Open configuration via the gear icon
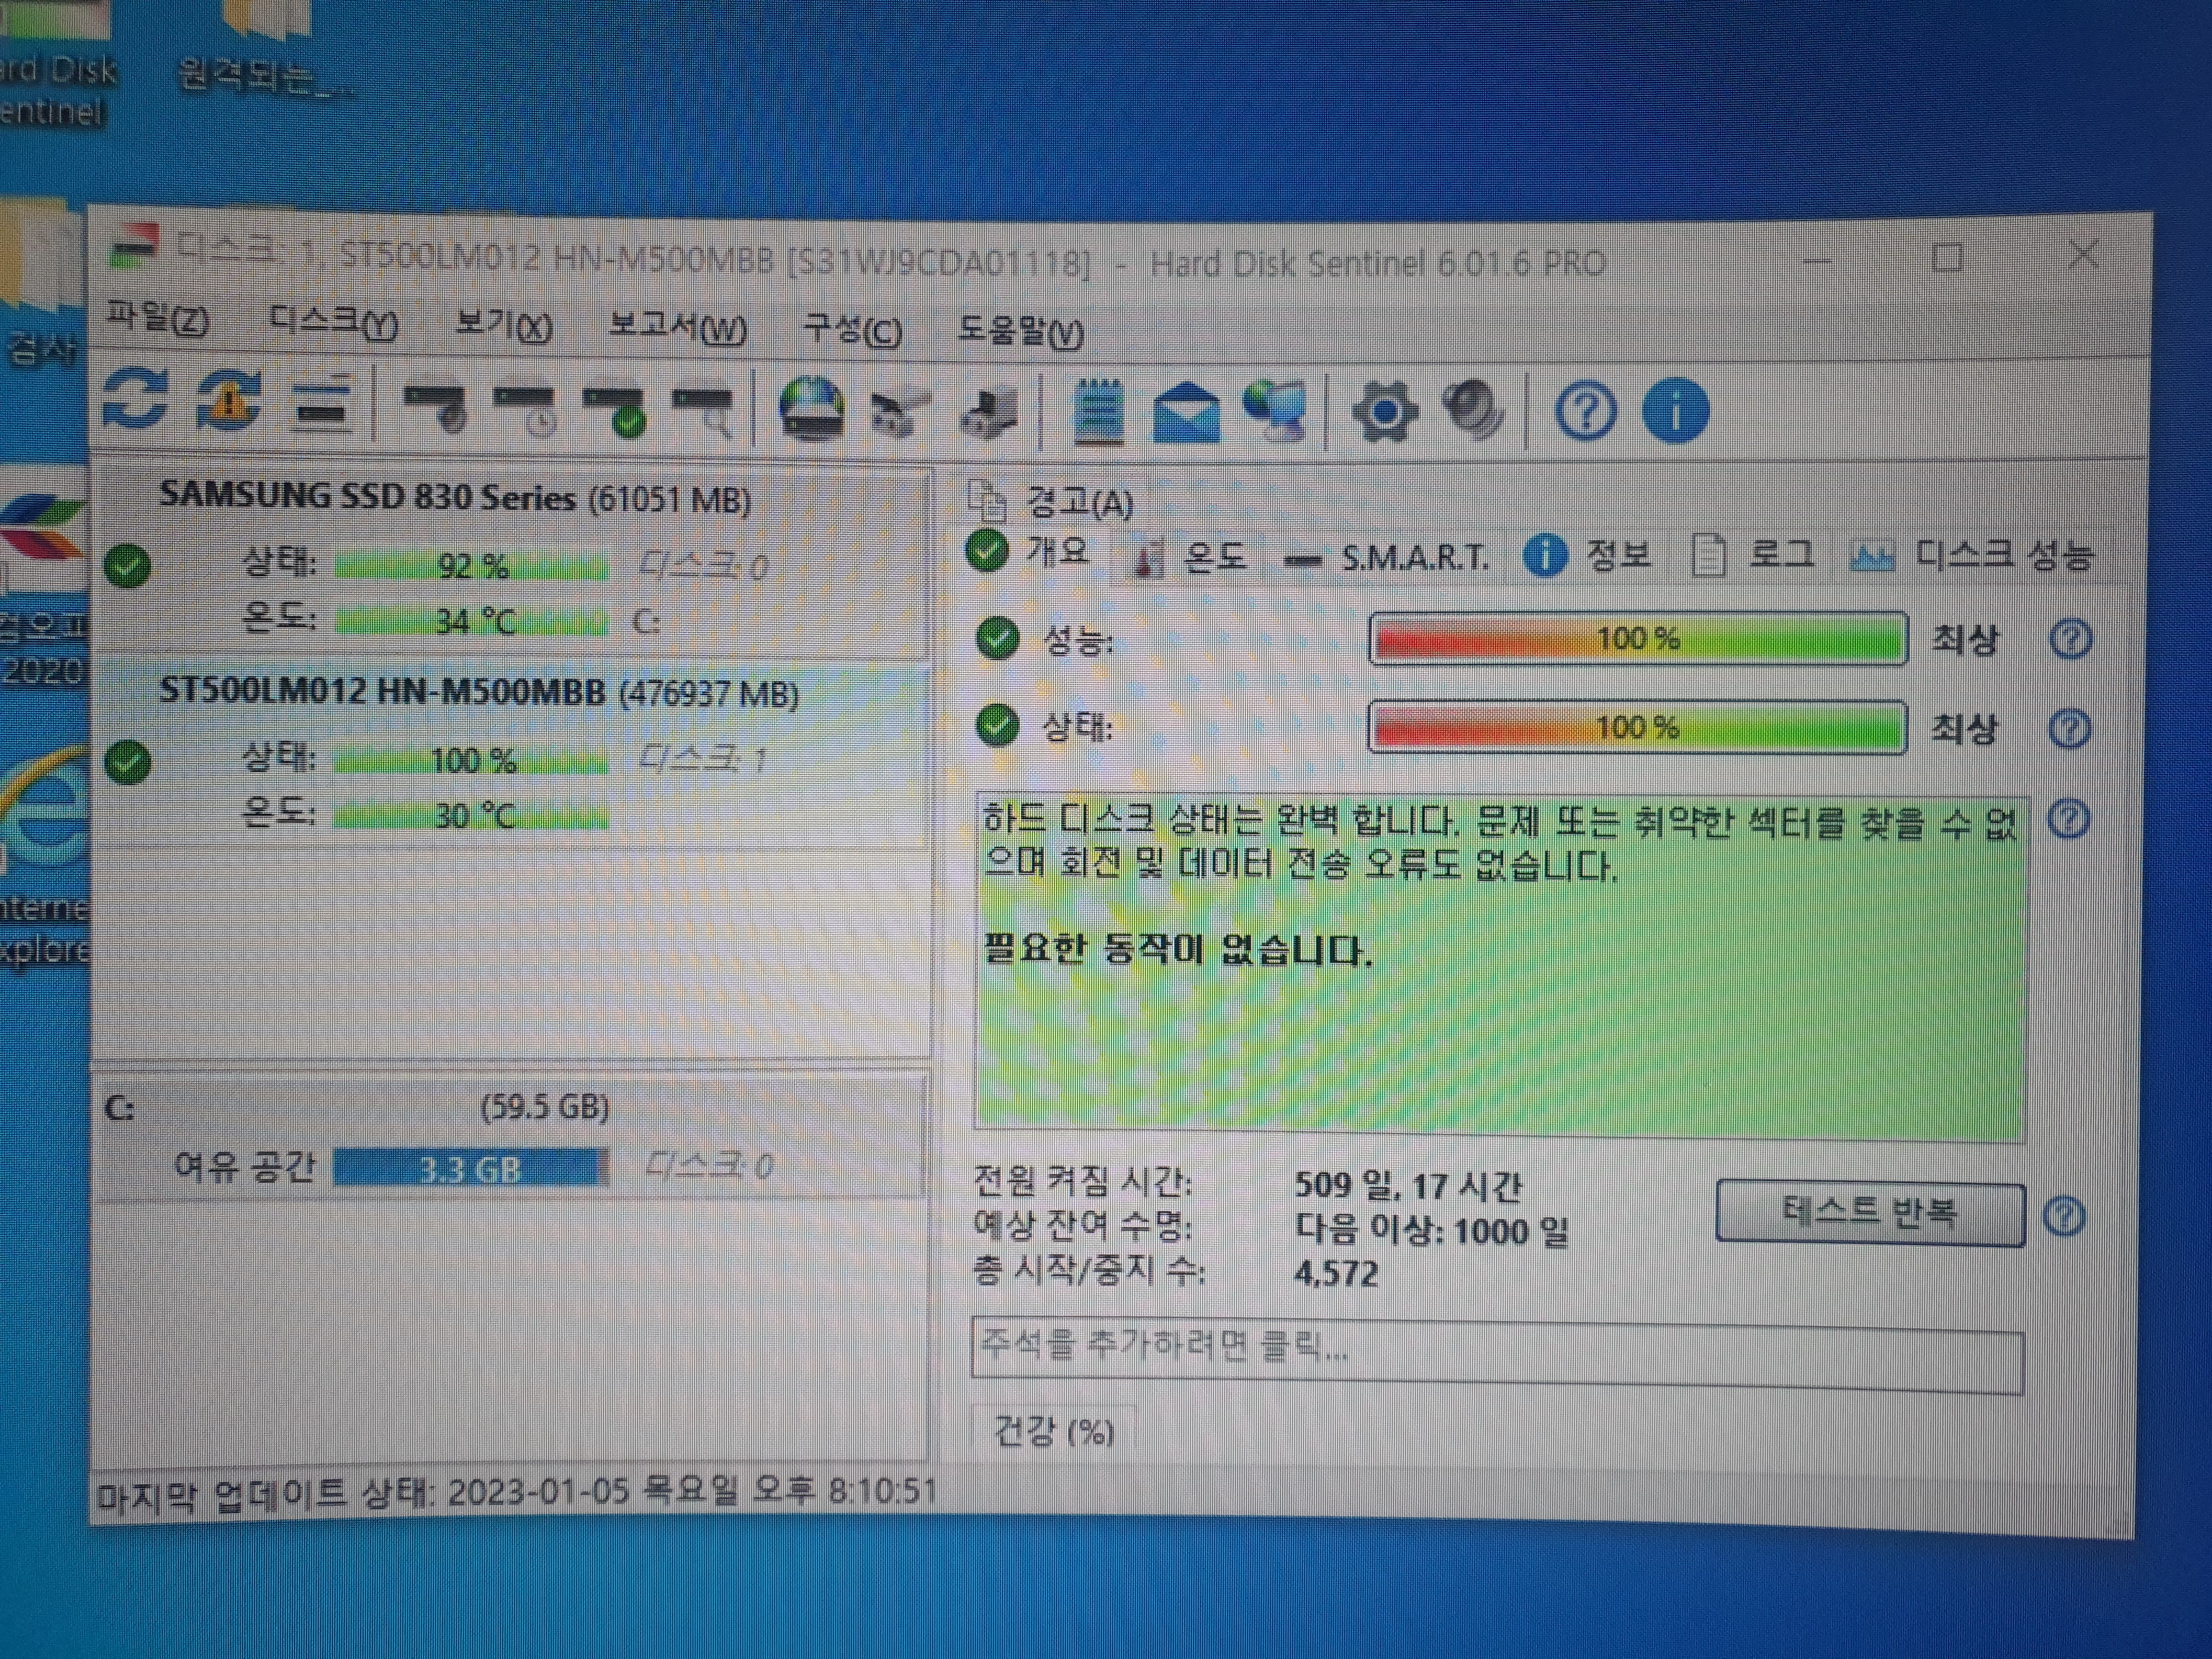The width and height of the screenshot is (2212, 1659). pos(1384,411)
